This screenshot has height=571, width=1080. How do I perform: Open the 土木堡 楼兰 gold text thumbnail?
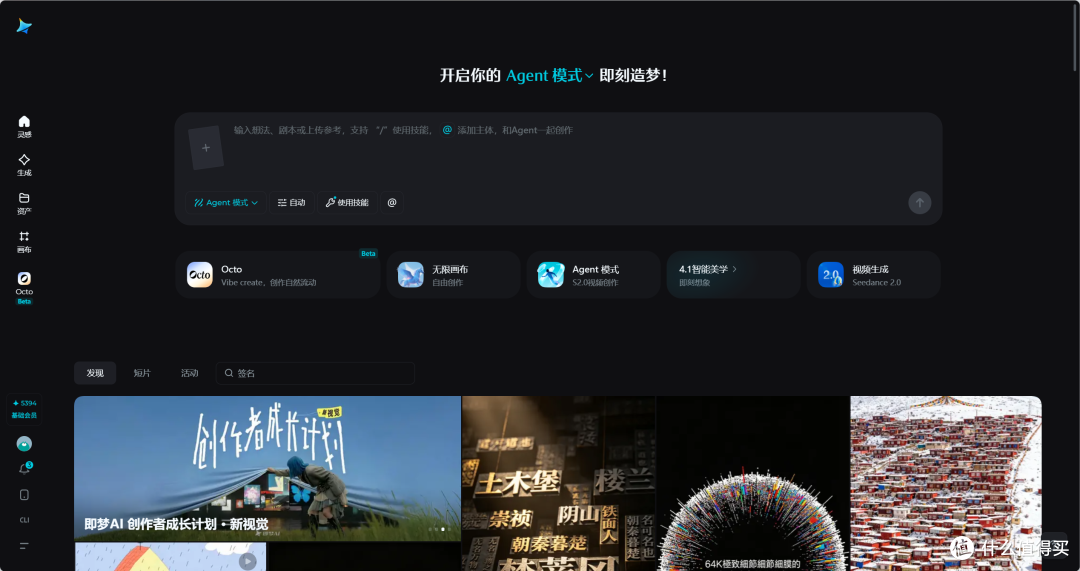click(x=559, y=484)
